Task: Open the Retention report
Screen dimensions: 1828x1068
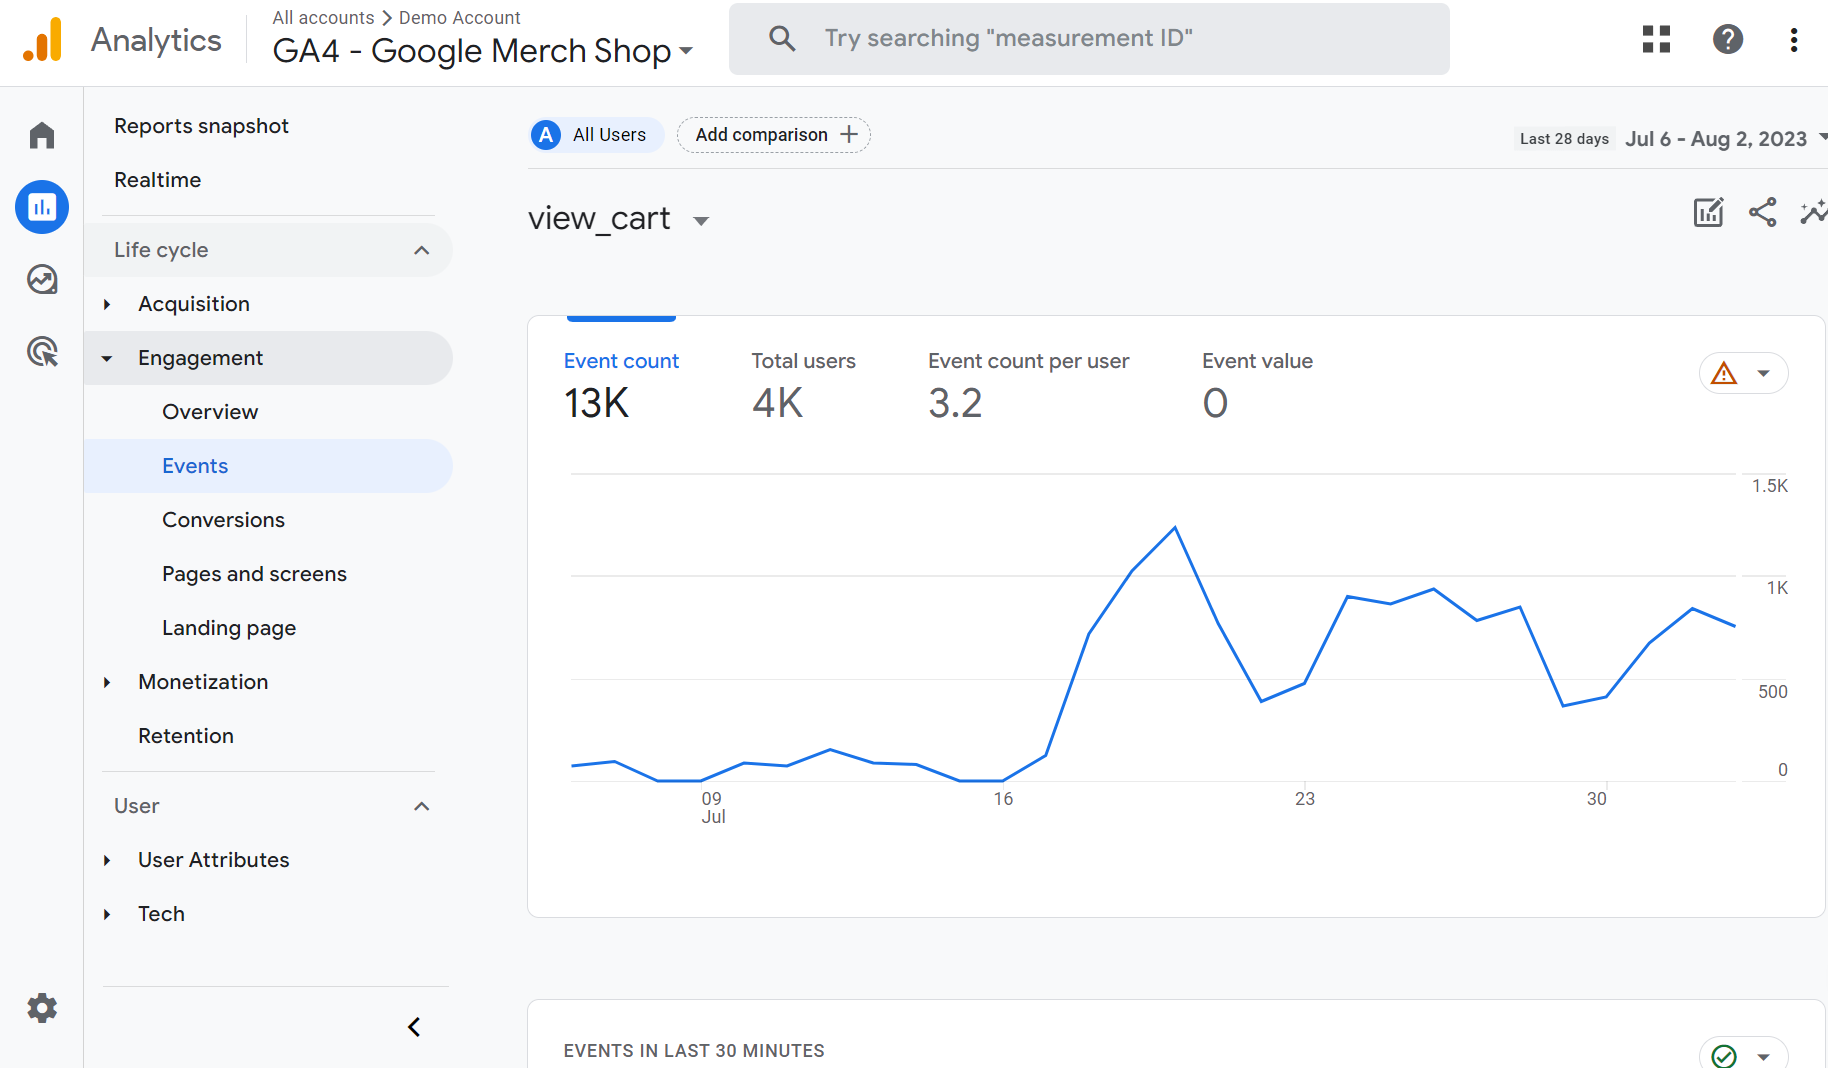Action: click(x=186, y=736)
